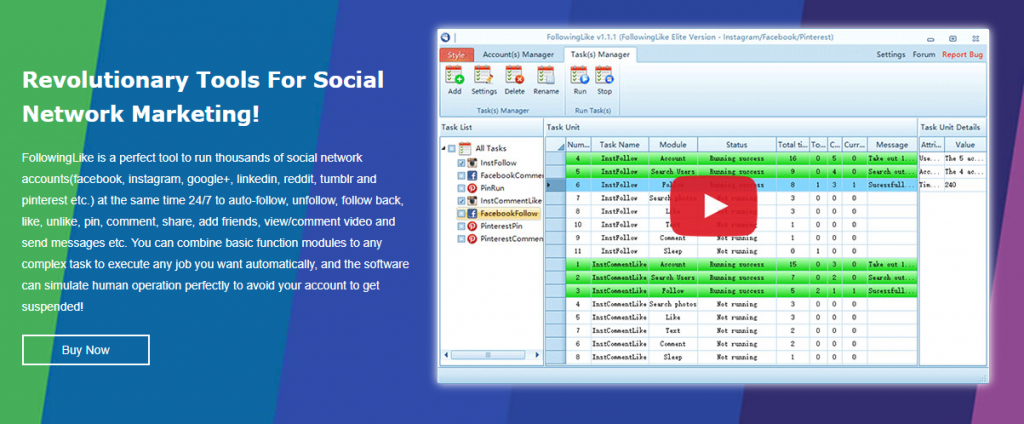Click the Facebook icon beside FacebookFollow
The width and height of the screenshot is (1024, 424).
coord(472,214)
